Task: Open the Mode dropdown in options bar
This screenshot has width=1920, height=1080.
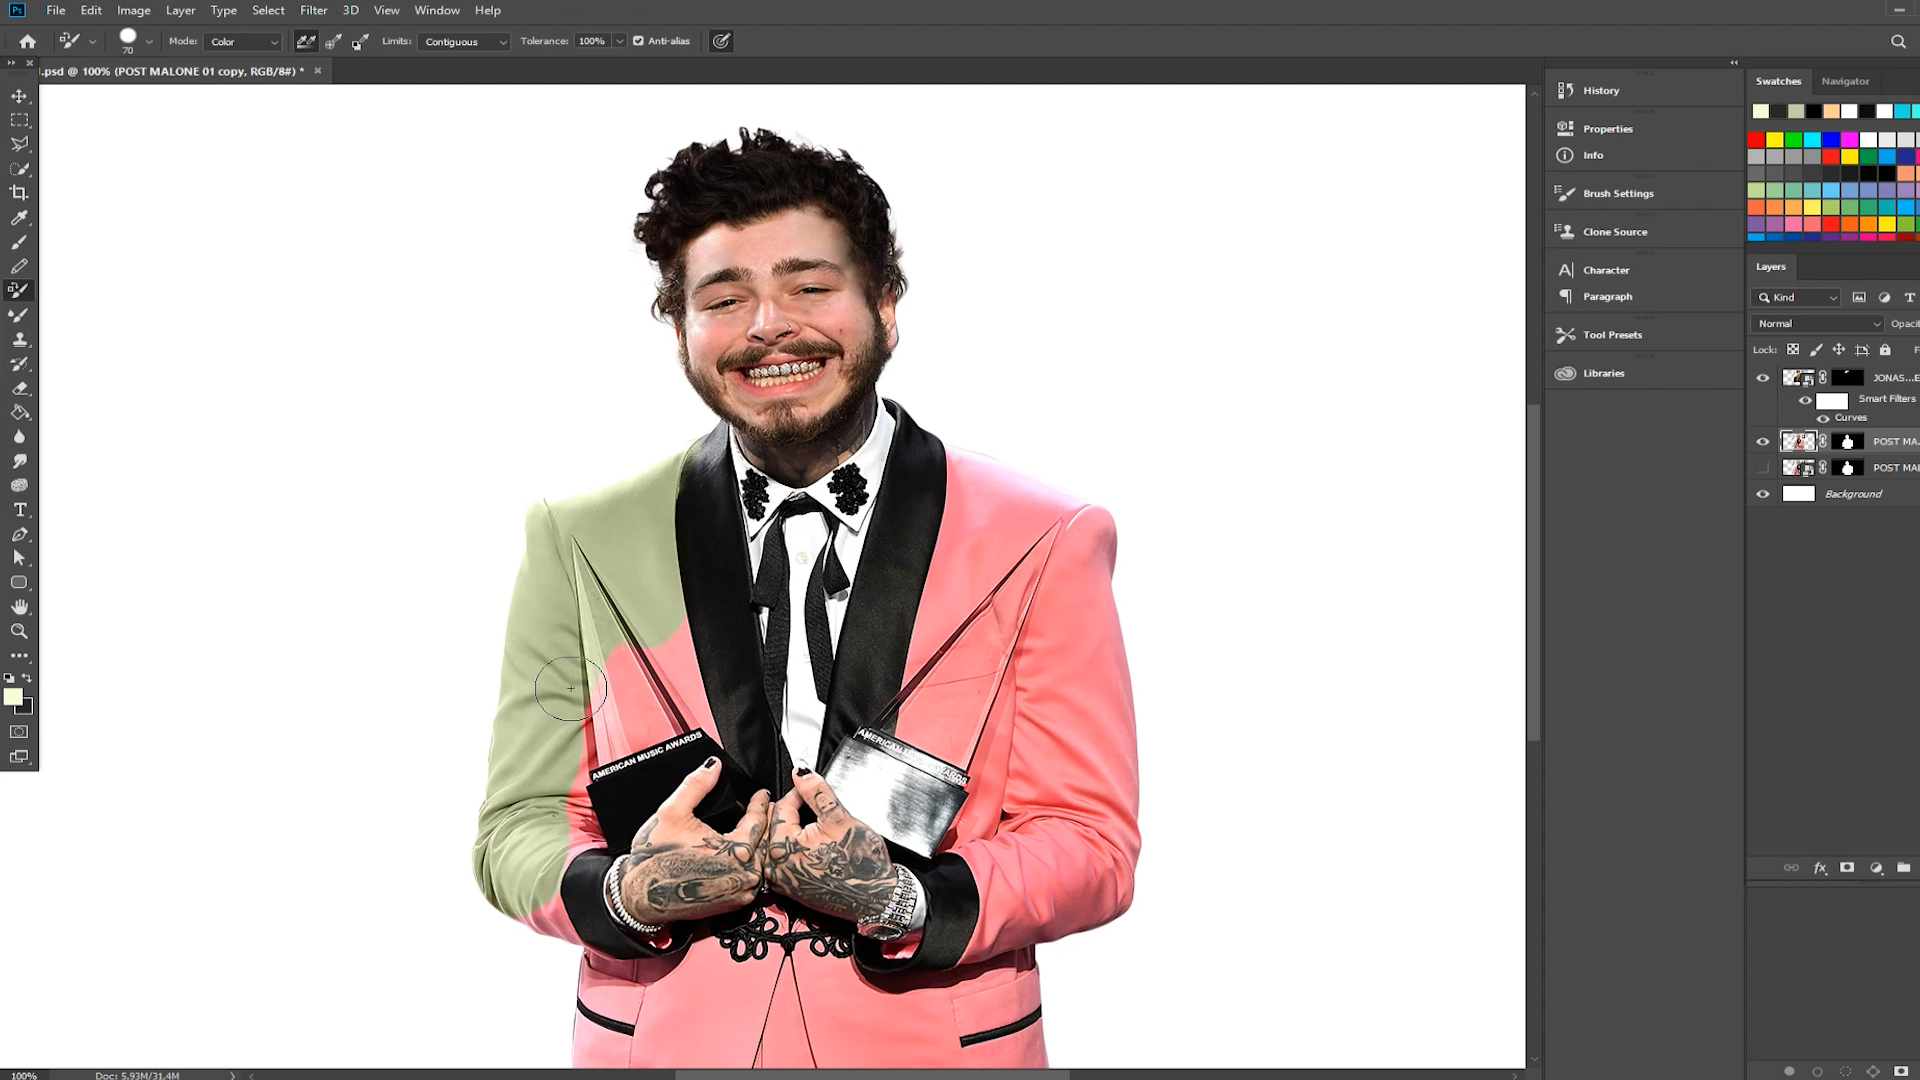Action: pyautogui.click(x=242, y=41)
